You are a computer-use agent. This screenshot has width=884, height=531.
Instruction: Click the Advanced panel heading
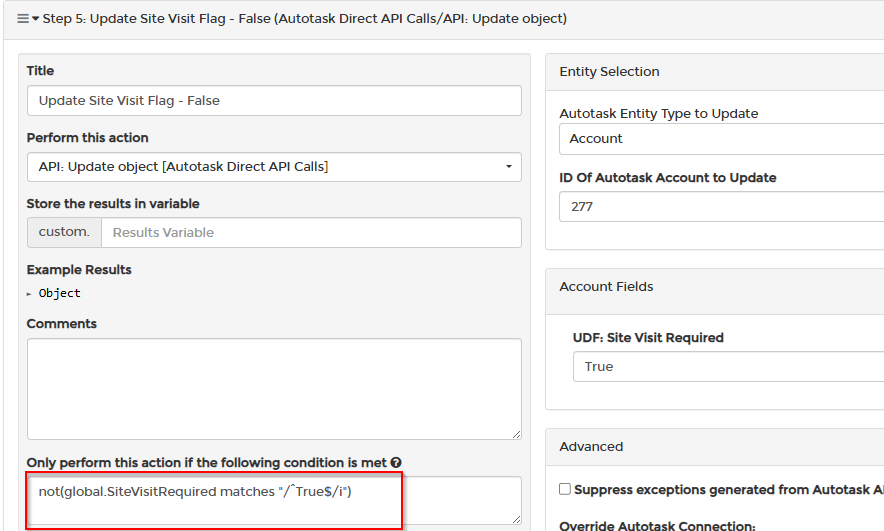591,446
